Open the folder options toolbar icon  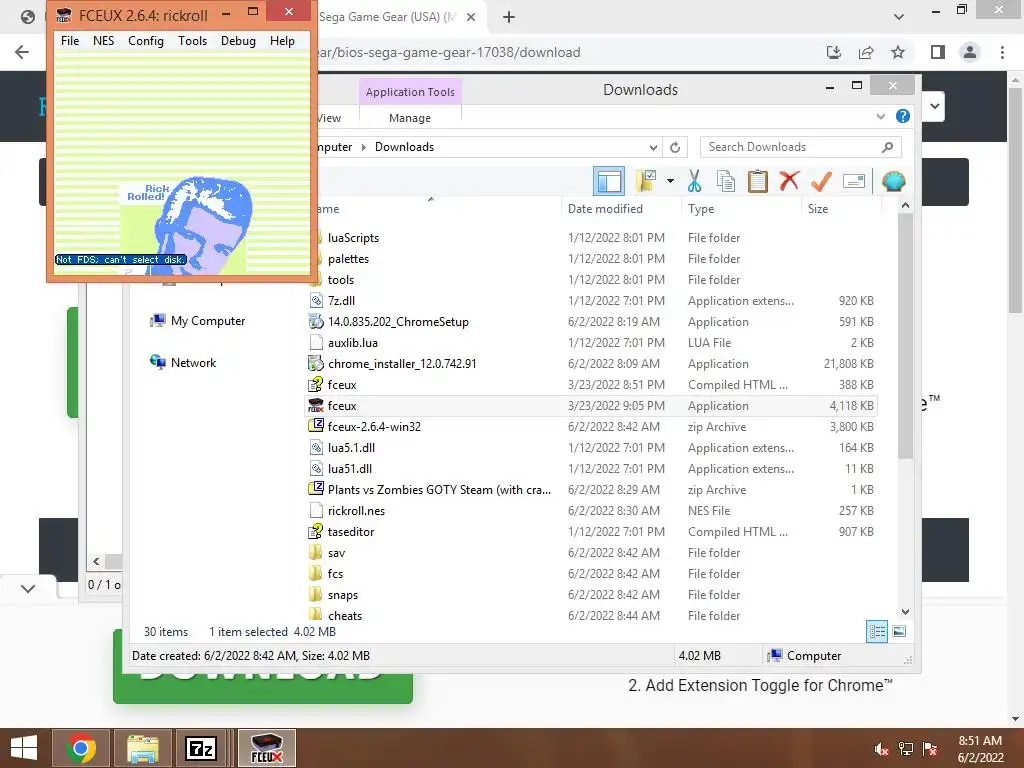(x=646, y=181)
